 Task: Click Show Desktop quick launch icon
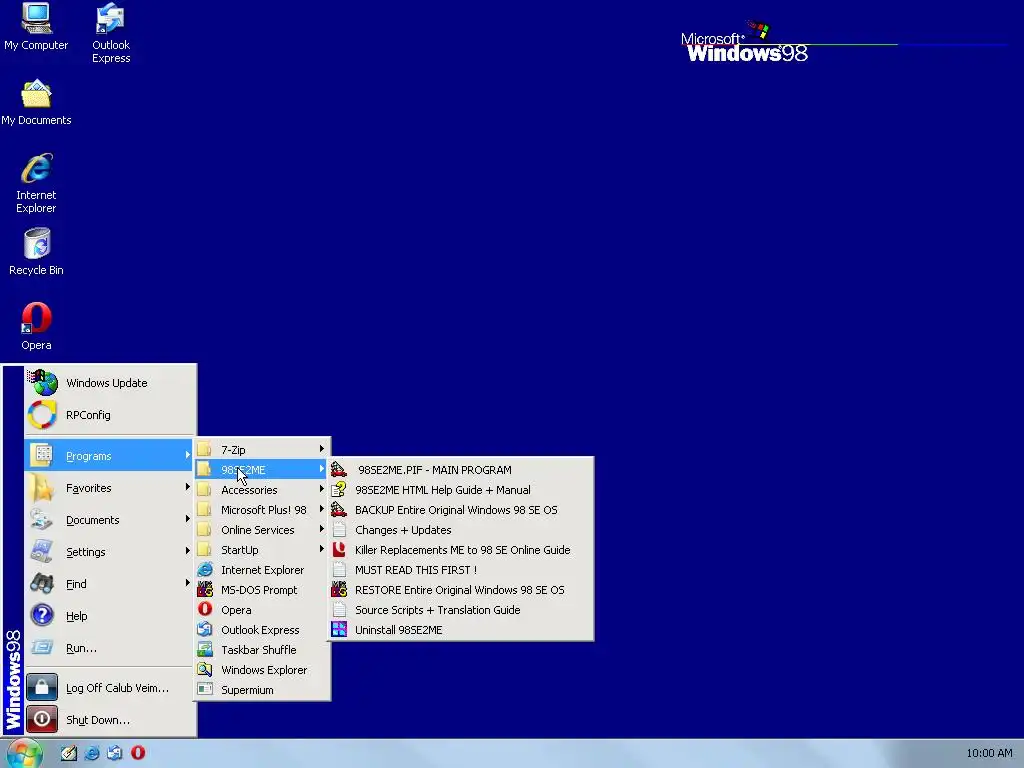(x=69, y=753)
